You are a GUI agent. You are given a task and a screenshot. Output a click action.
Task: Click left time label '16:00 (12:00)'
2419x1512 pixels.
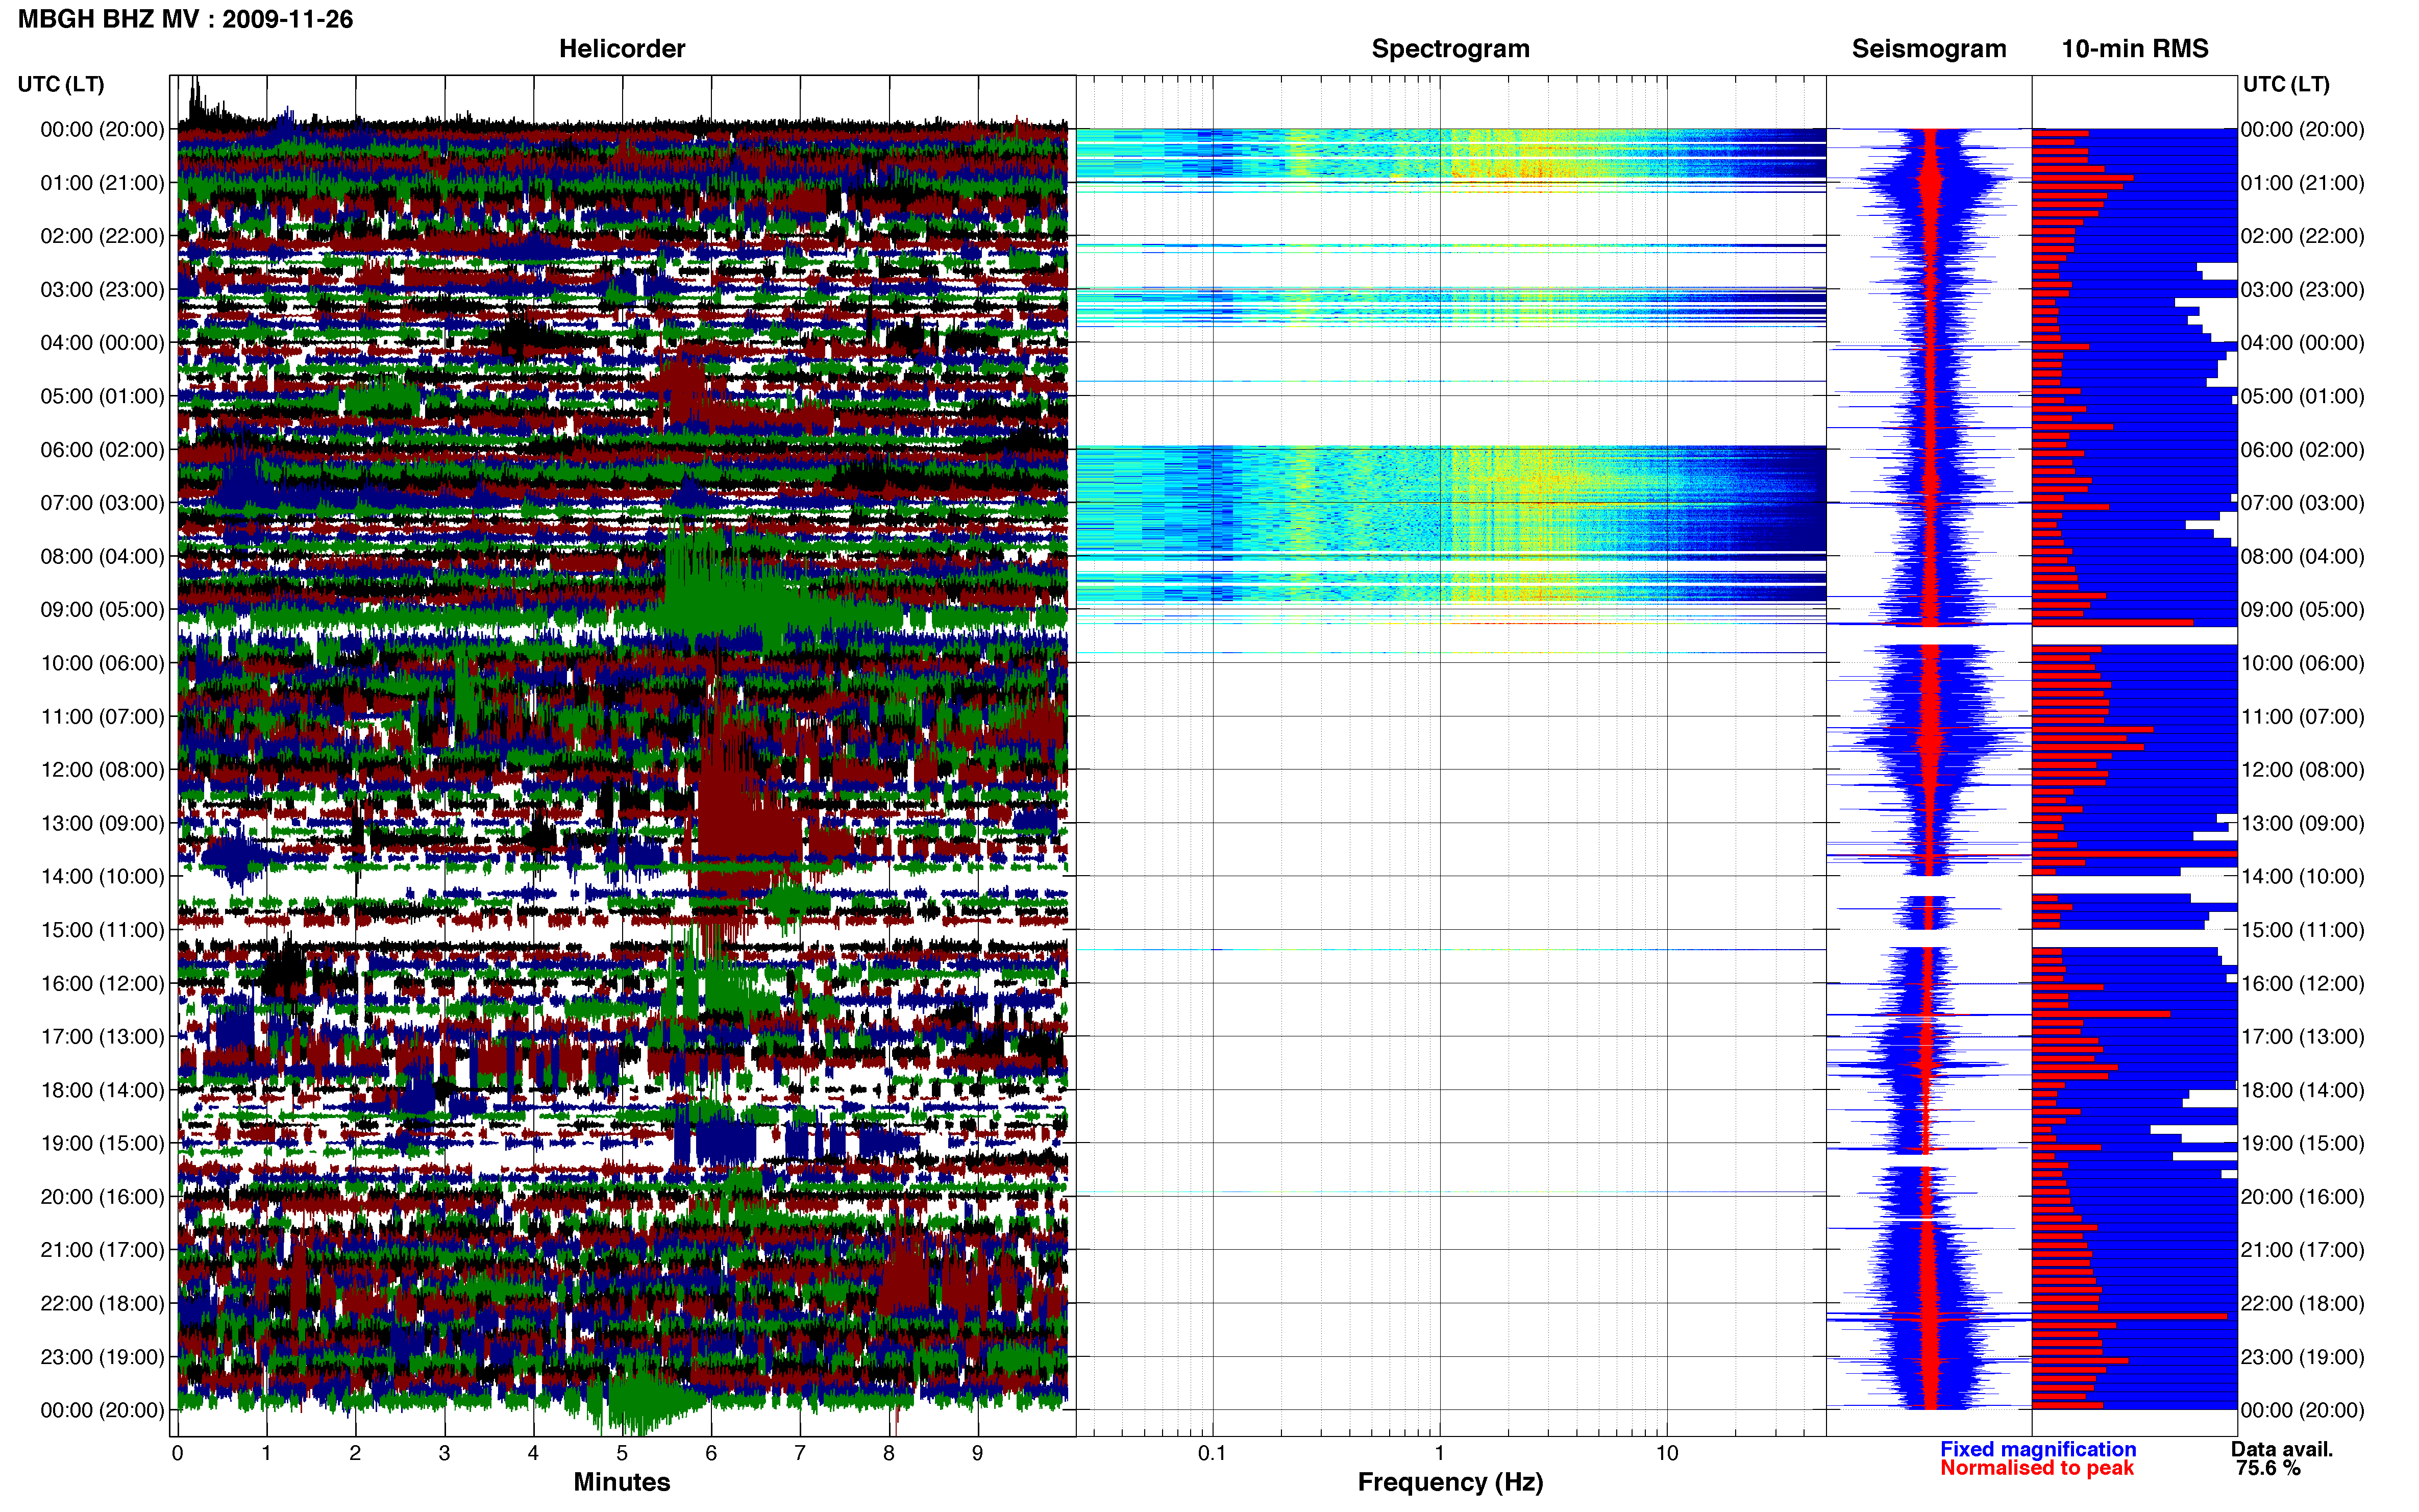coord(102,983)
